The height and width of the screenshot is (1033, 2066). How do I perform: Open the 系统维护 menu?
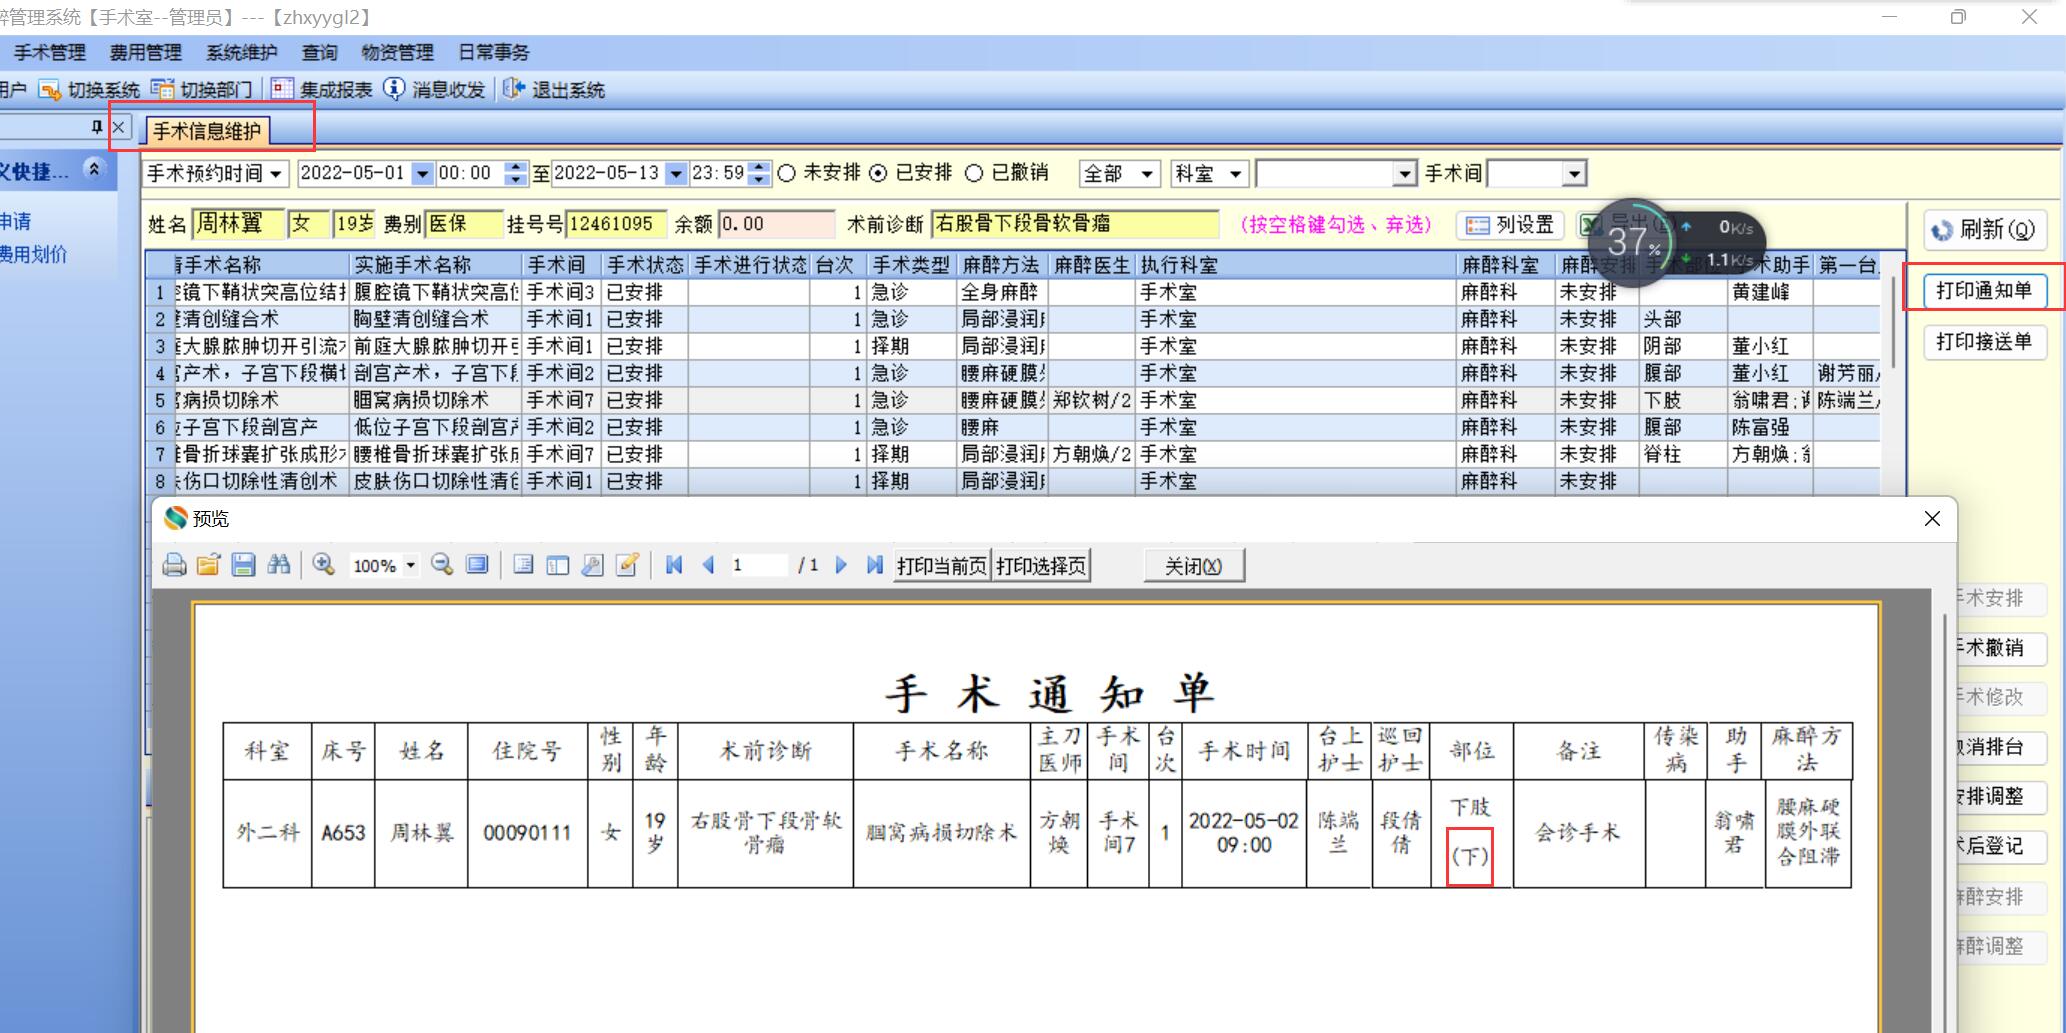[242, 53]
